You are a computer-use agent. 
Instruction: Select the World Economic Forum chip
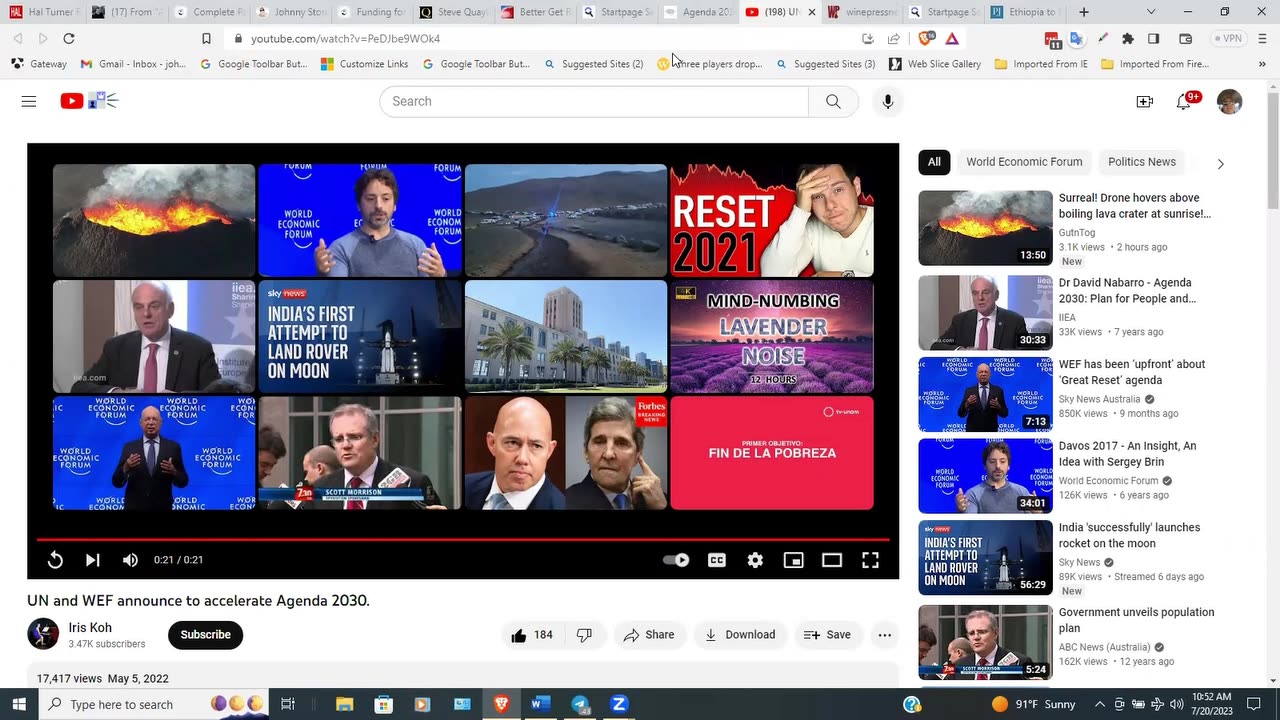coord(1024,162)
